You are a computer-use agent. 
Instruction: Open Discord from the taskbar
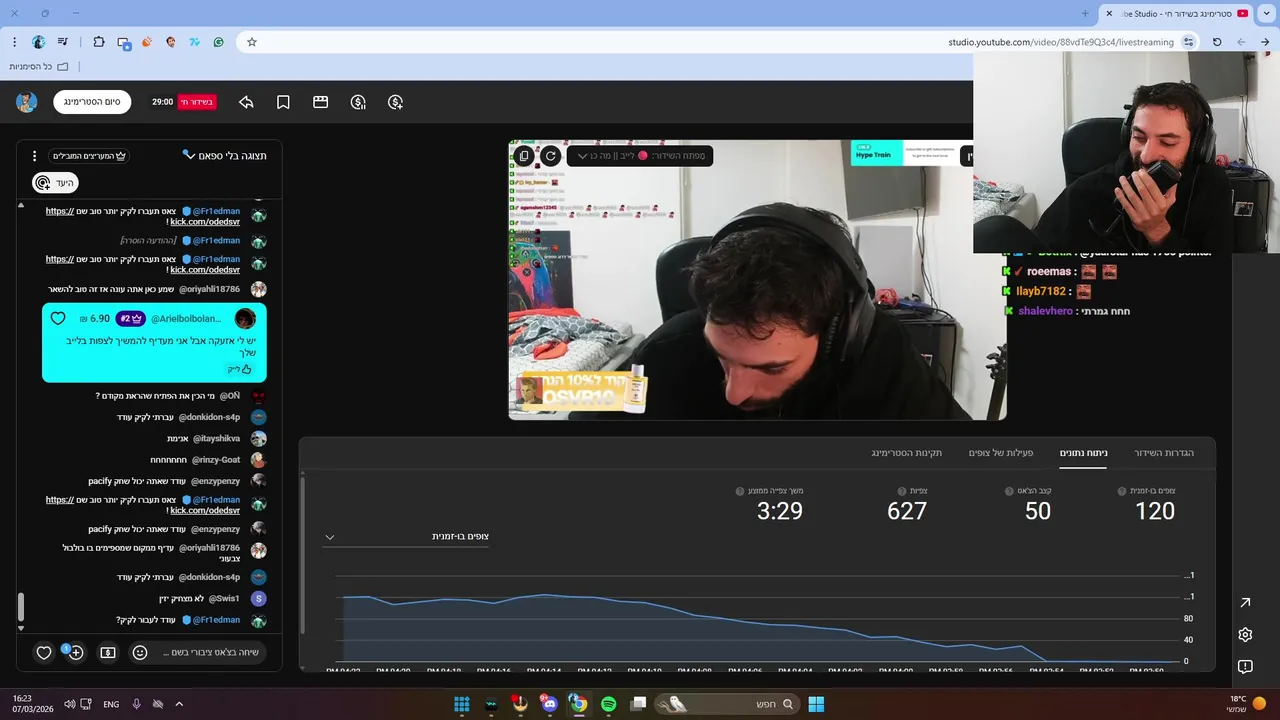pyautogui.click(x=549, y=704)
